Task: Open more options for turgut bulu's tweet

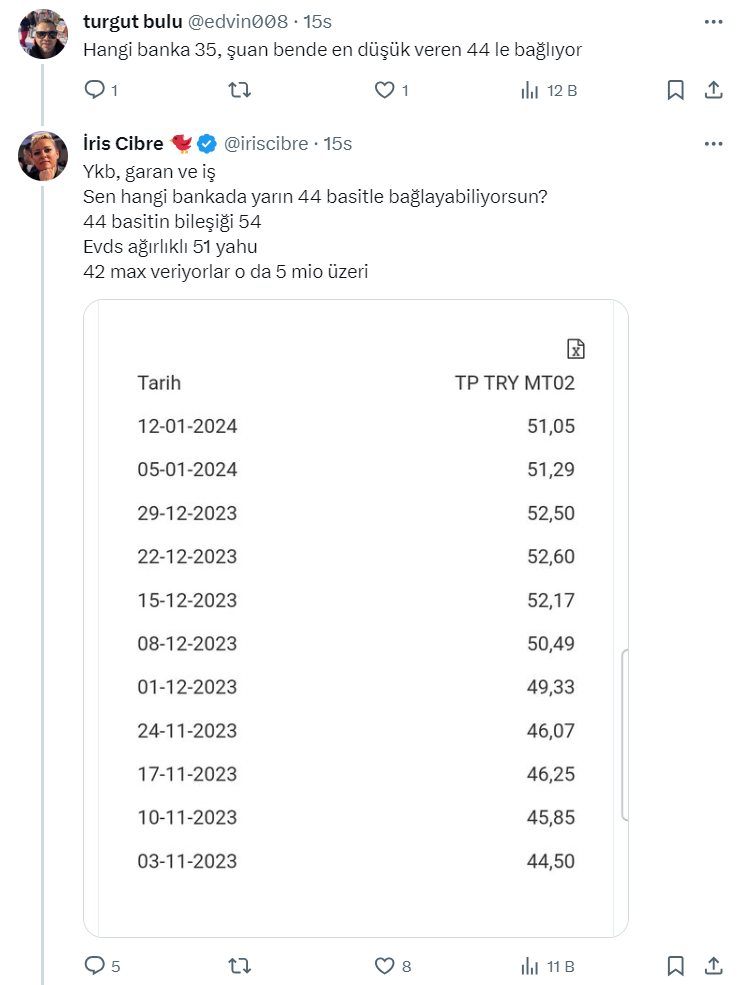Action: [x=713, y=20]
